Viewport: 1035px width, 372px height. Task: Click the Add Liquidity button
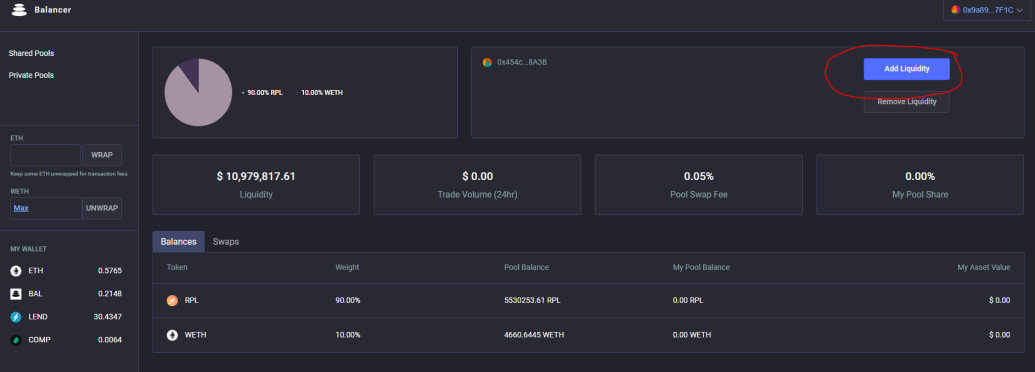(906, 69)
